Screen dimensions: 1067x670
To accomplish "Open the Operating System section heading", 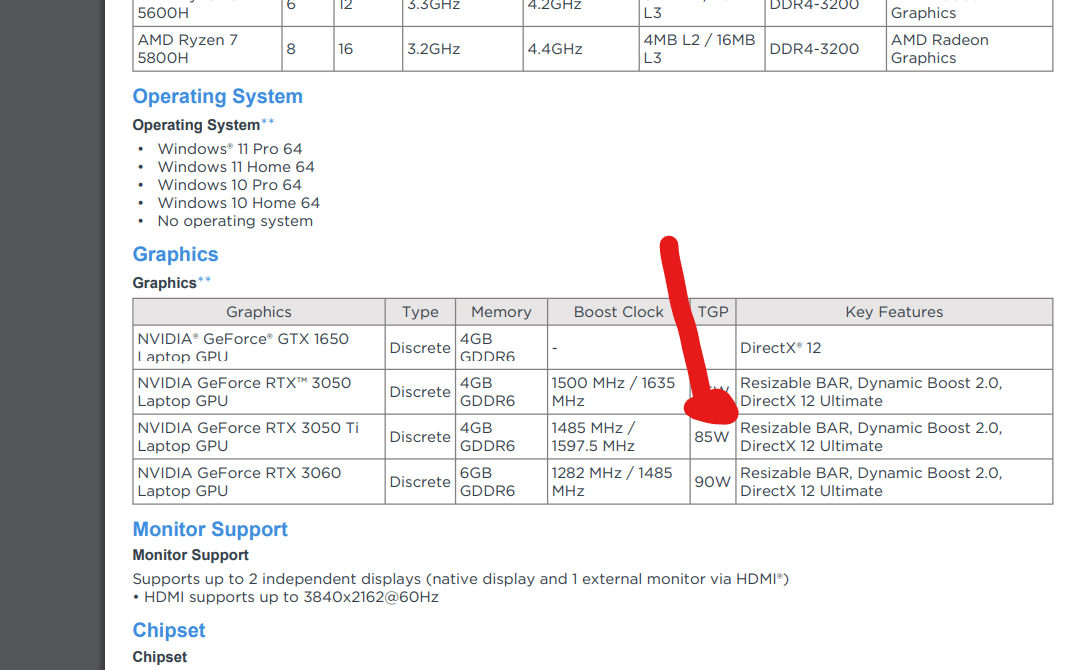I will (x=217, y=96).
